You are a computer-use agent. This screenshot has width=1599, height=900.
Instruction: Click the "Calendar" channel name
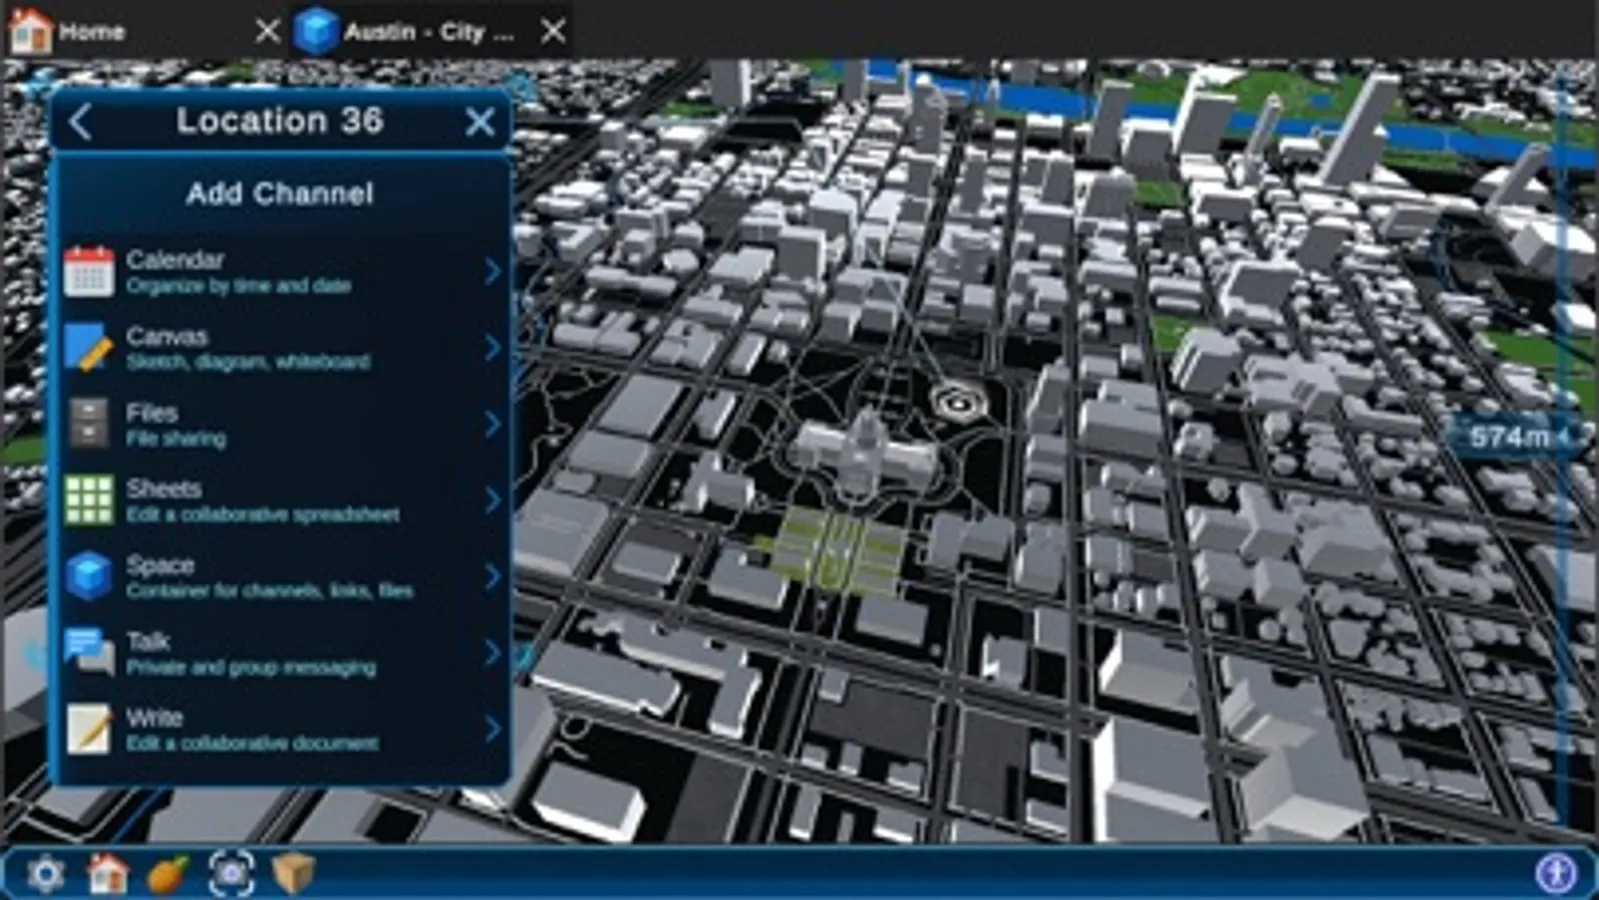[175, 260]
